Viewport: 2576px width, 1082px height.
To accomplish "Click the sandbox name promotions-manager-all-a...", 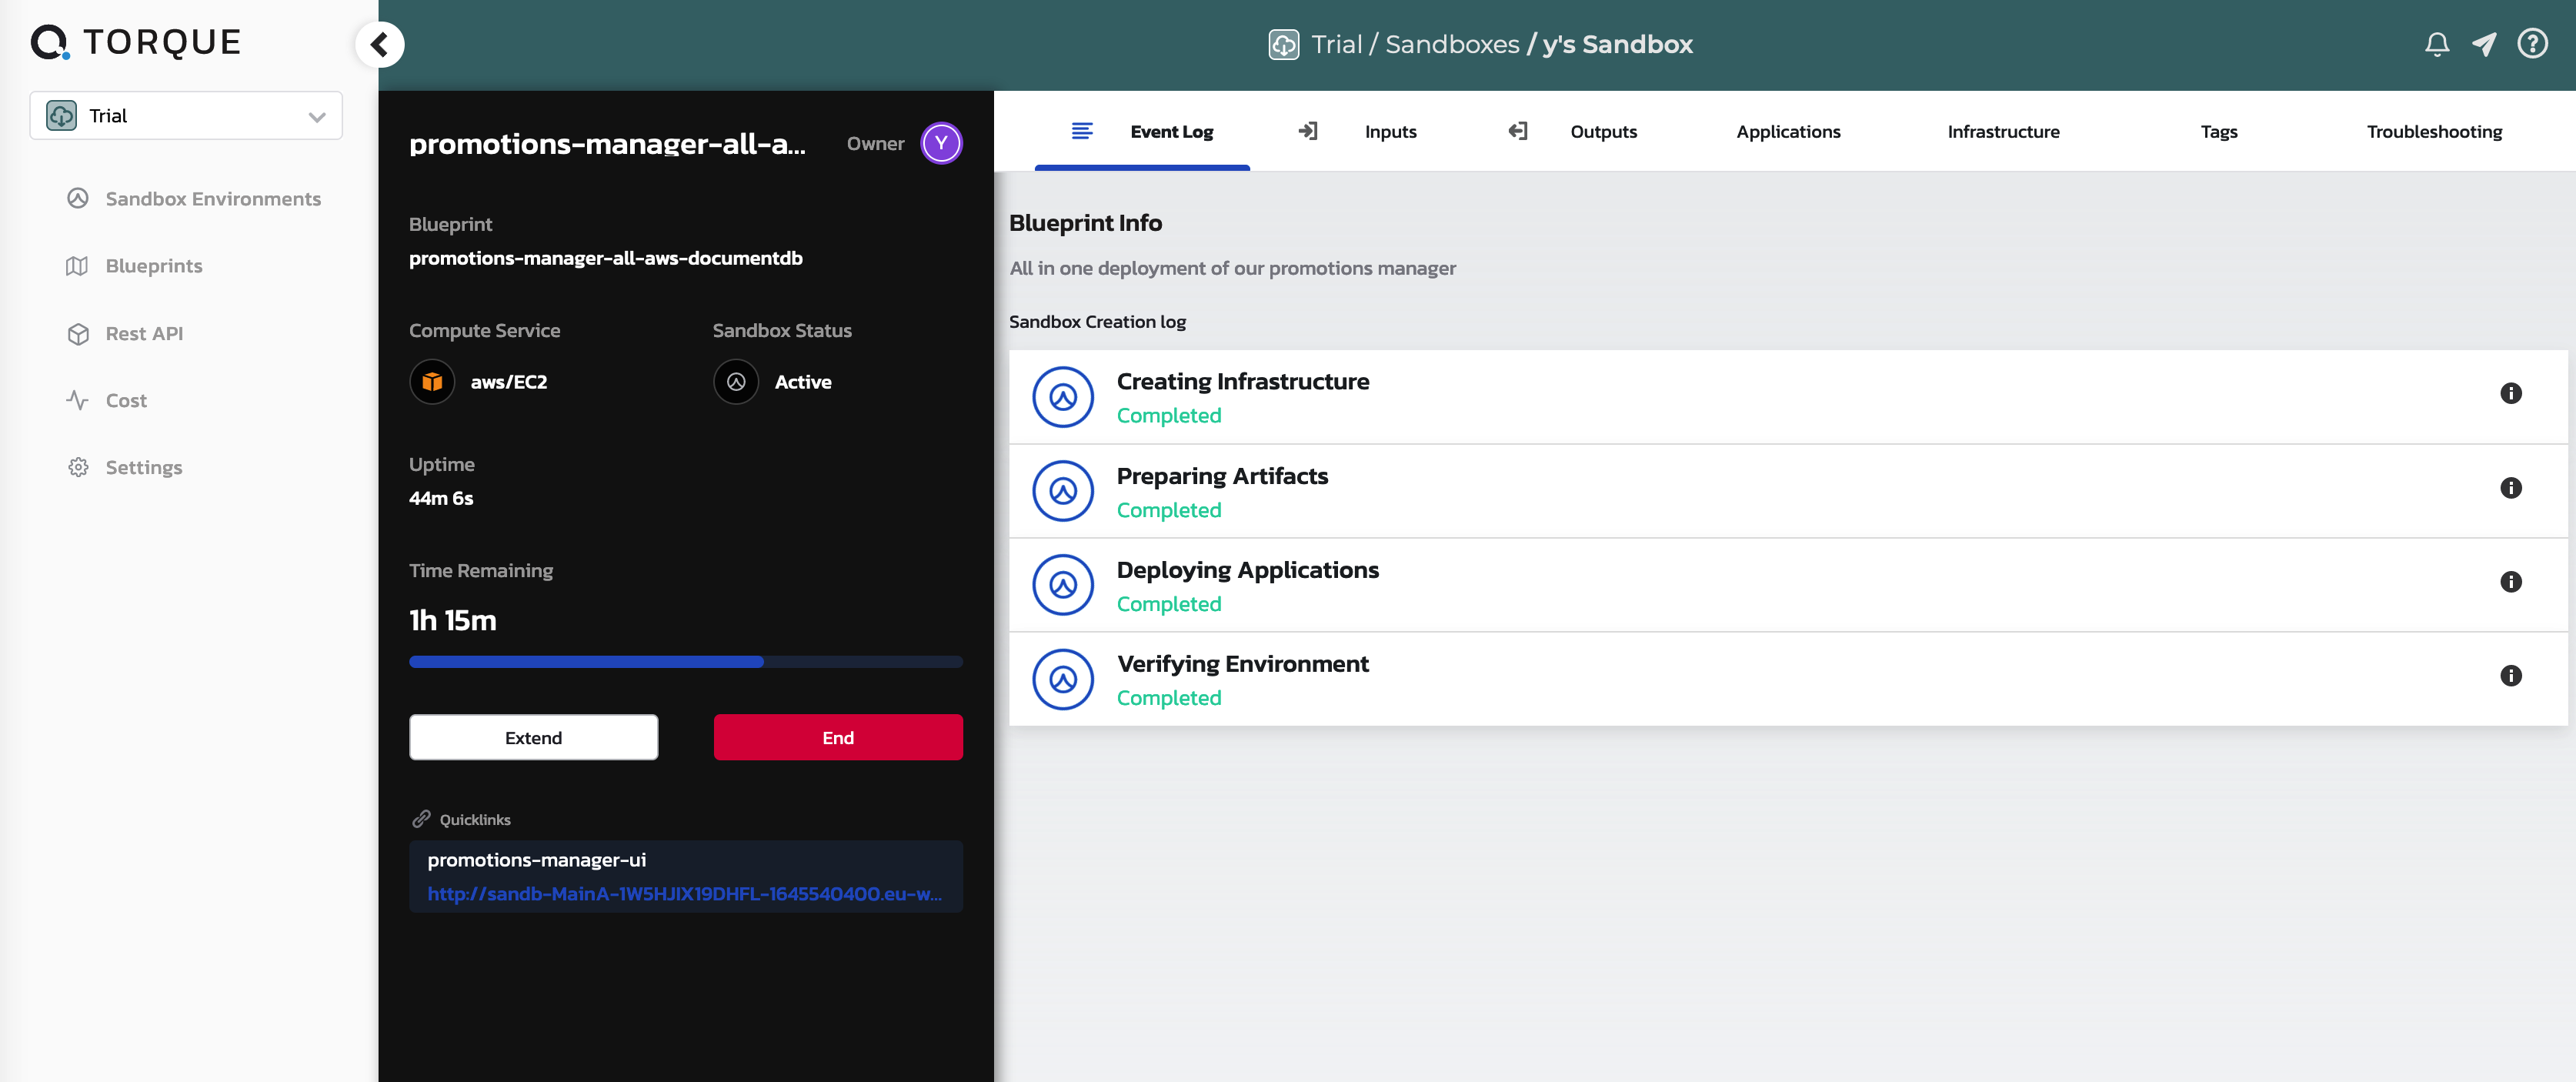I will click(x=607, y=144).
